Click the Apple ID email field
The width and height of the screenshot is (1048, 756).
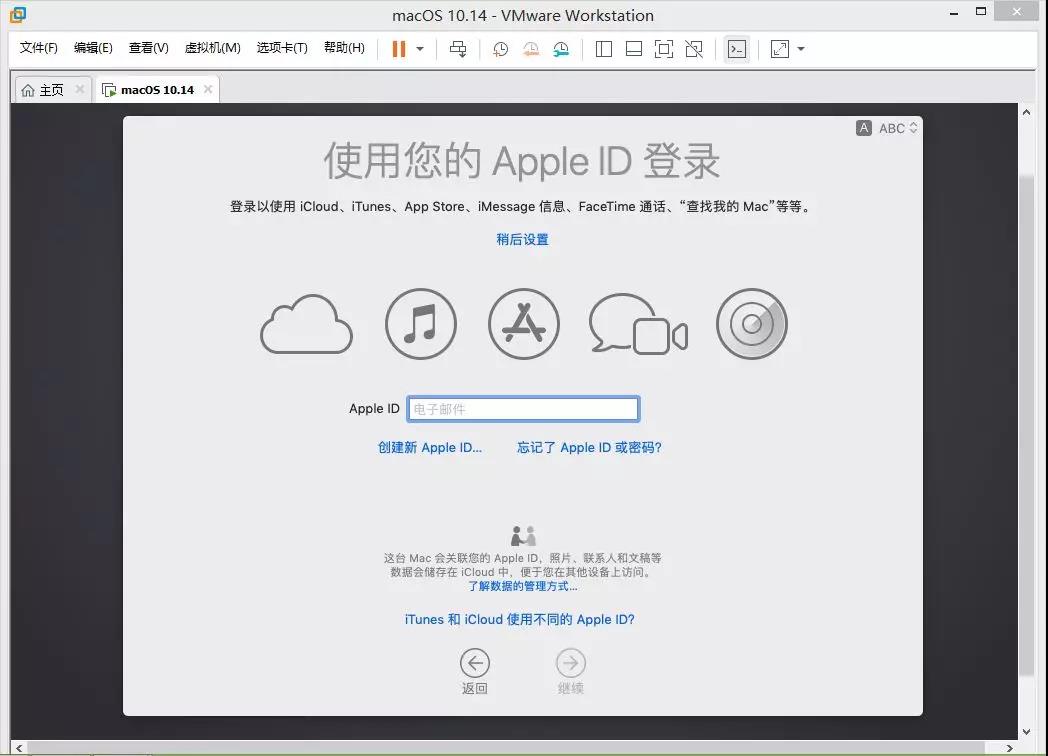point(523,409)
